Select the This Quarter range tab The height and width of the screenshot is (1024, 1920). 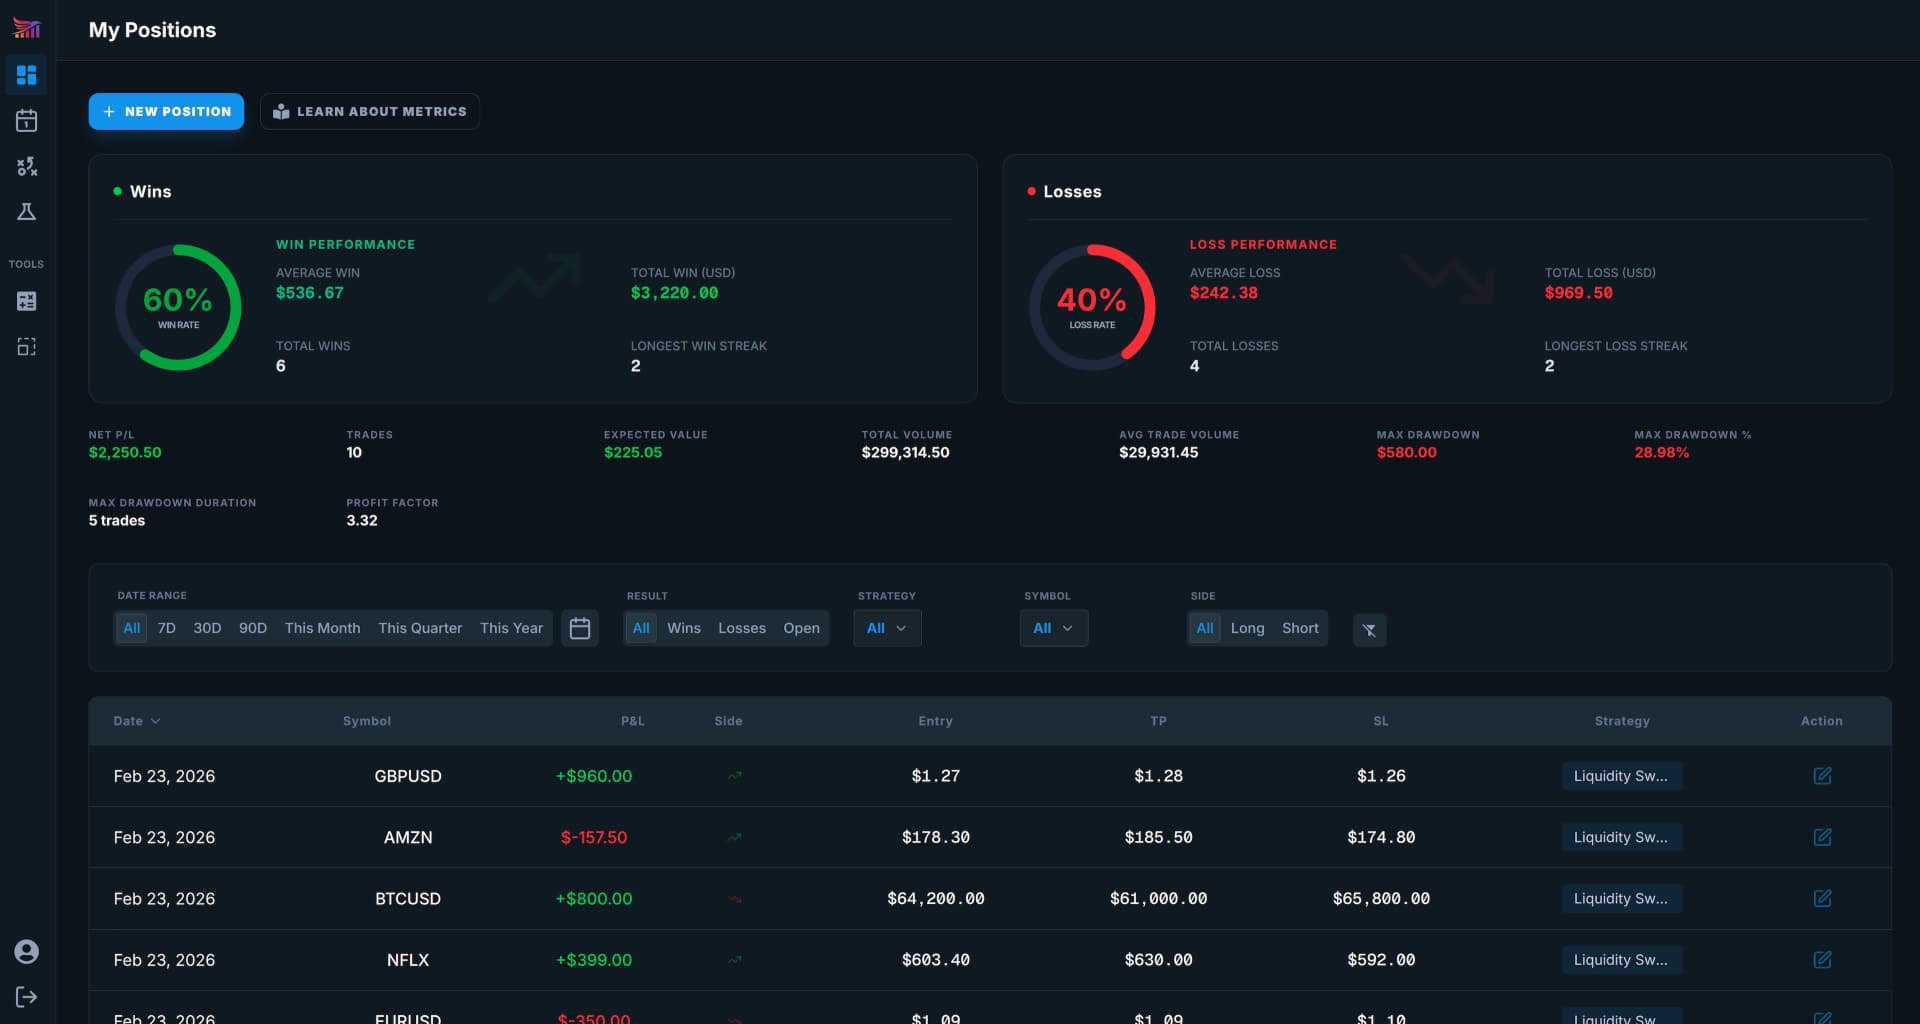(x=420, y=628)
